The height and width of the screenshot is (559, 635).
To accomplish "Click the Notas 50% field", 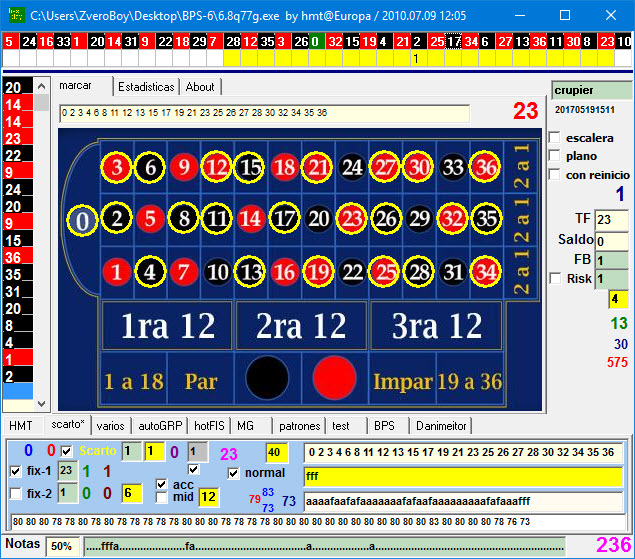I will click(x=63, y=546).
